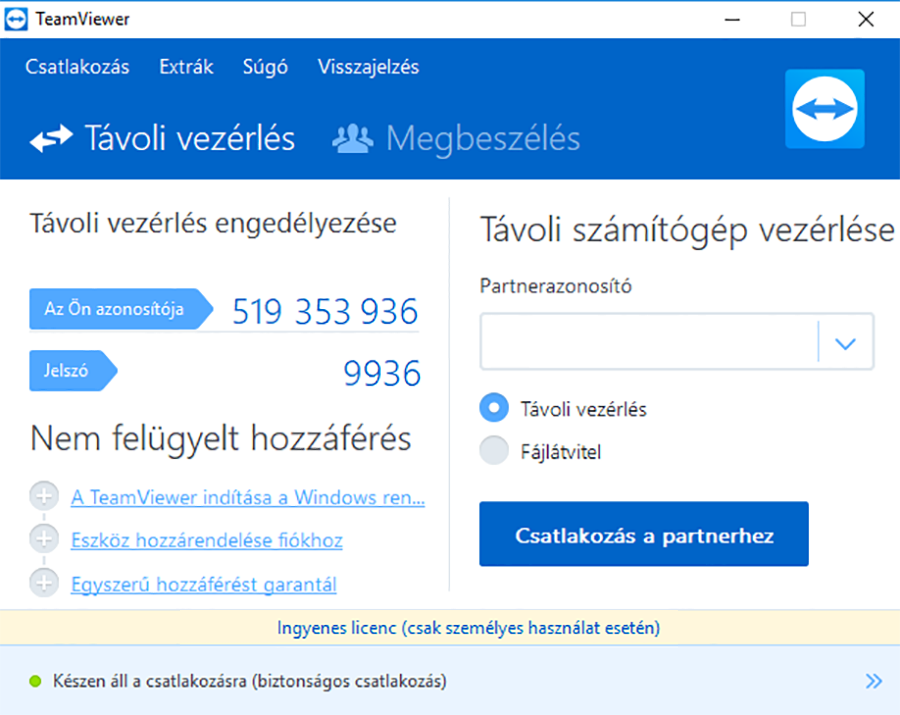
Task: Click the 'Készen áll a csatlakozásra' status text
Action: click(x=250, y=681)
